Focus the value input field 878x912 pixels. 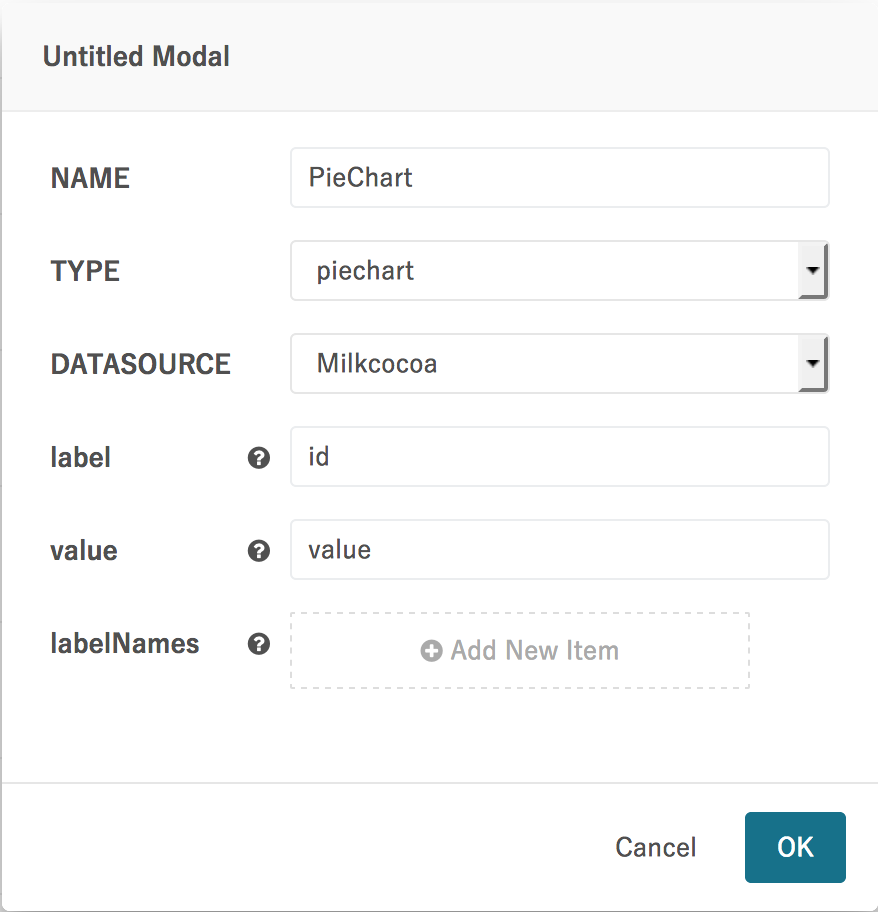[x=559, y=550]
